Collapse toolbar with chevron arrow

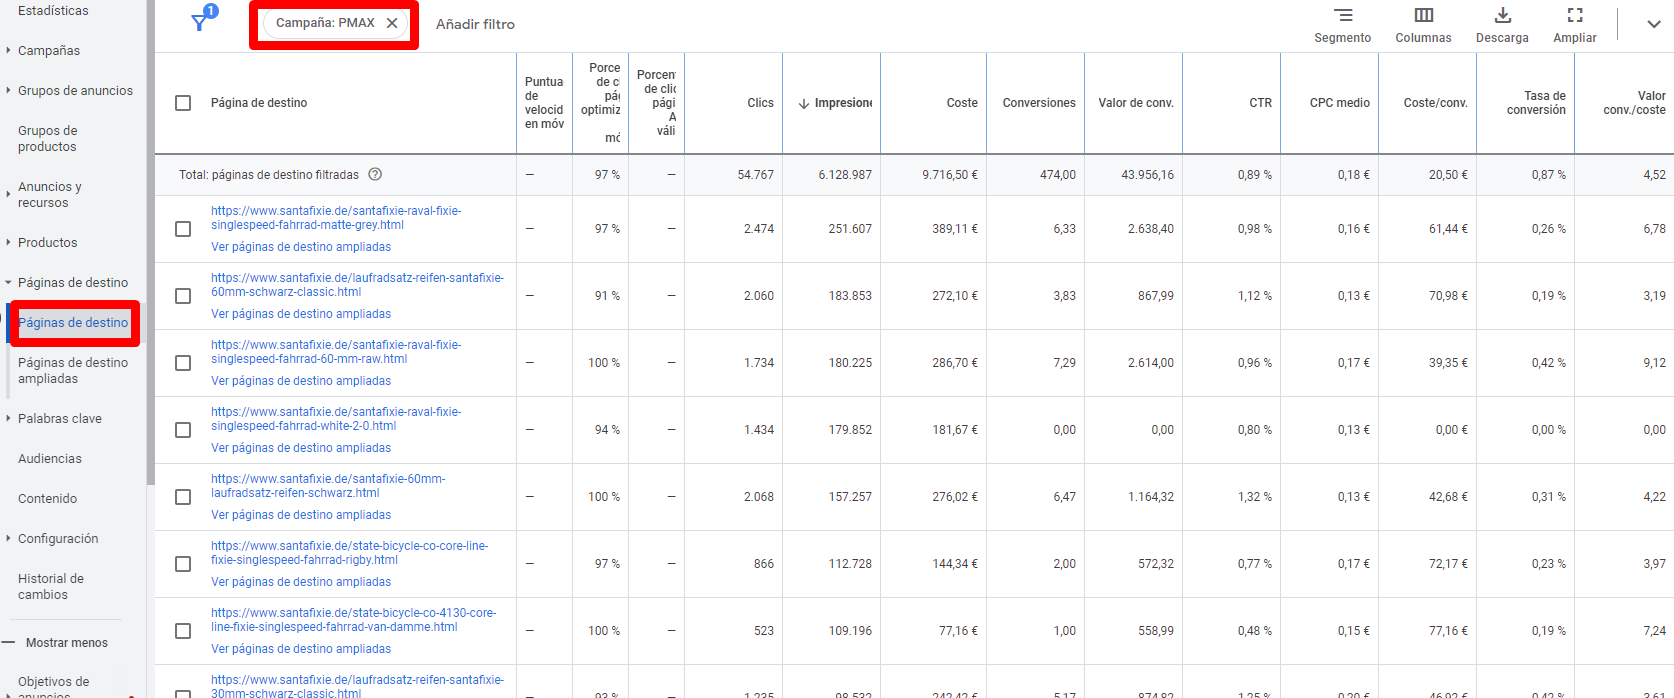point(1654,24)
